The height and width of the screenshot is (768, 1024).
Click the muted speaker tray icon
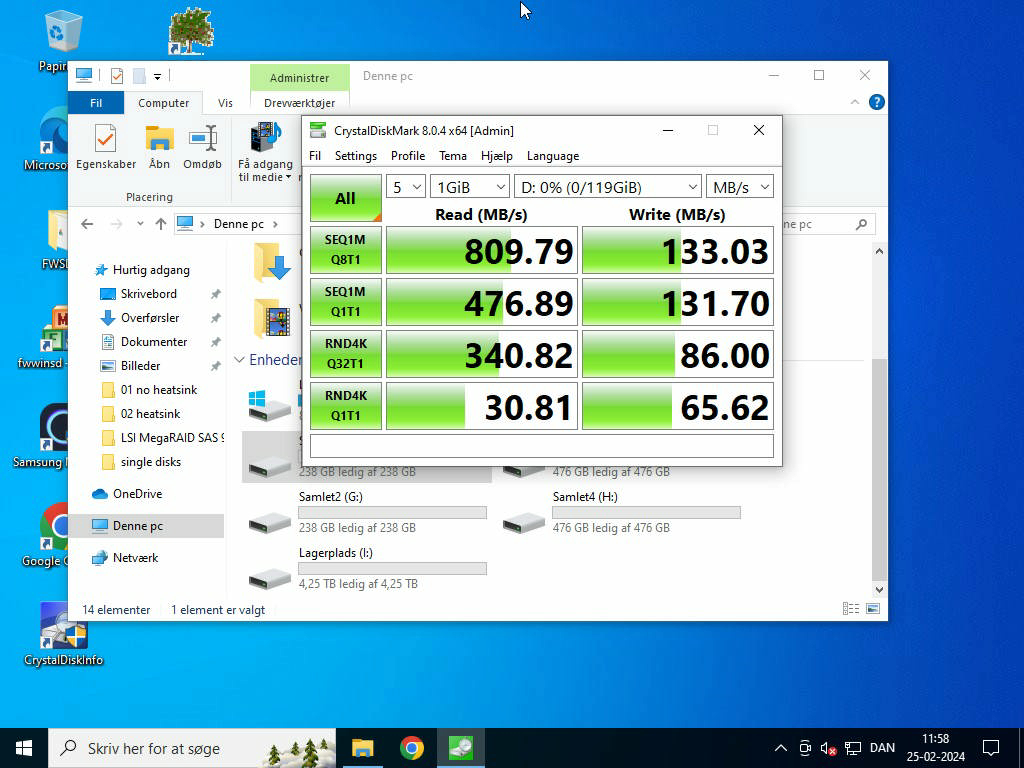pyautogui.click(x=828, y=748)
